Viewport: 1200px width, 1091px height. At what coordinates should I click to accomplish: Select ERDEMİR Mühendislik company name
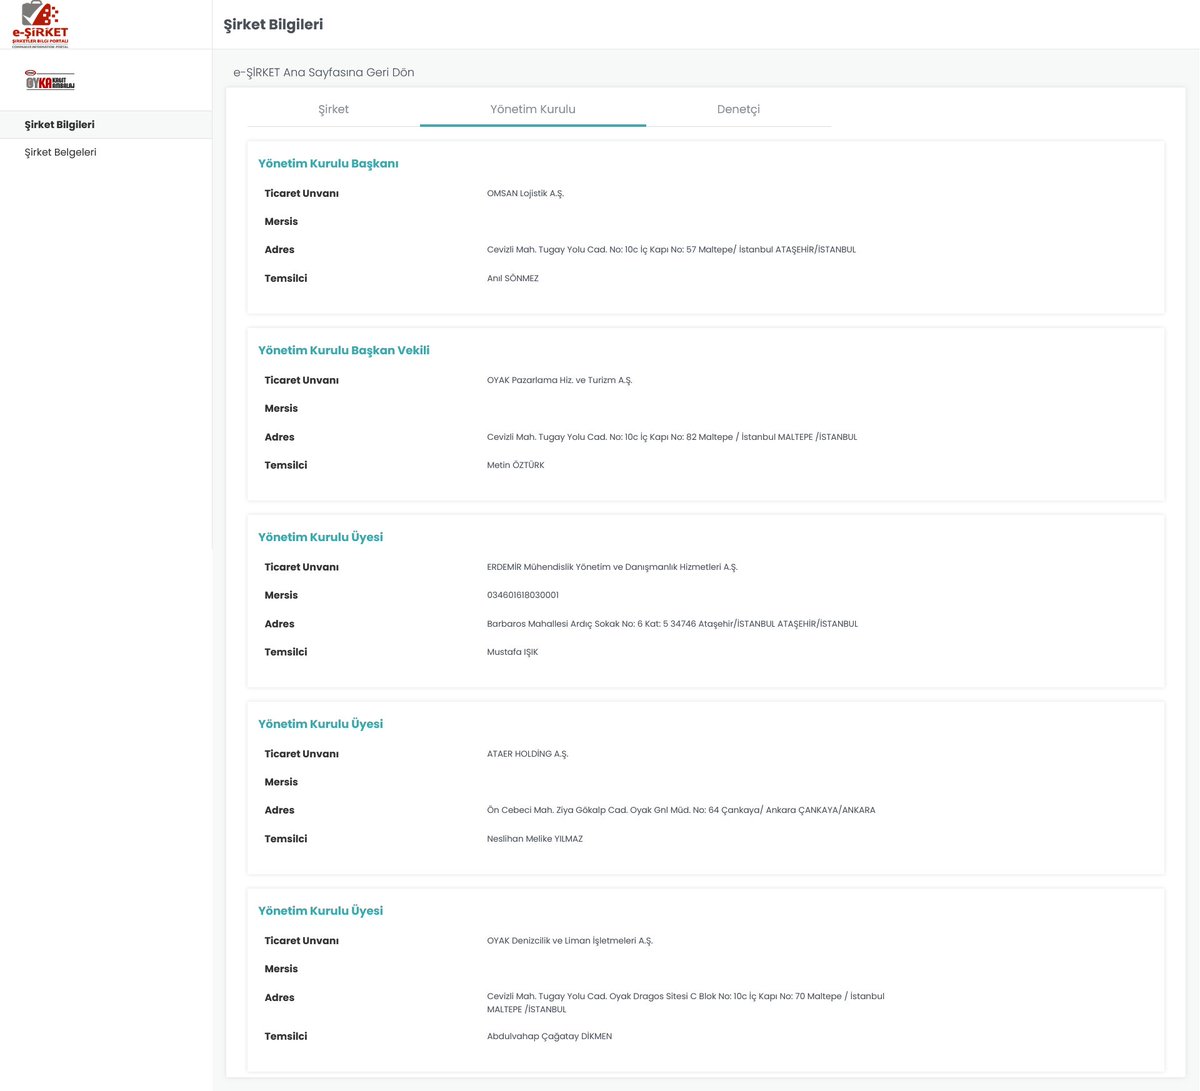(612, 567)
